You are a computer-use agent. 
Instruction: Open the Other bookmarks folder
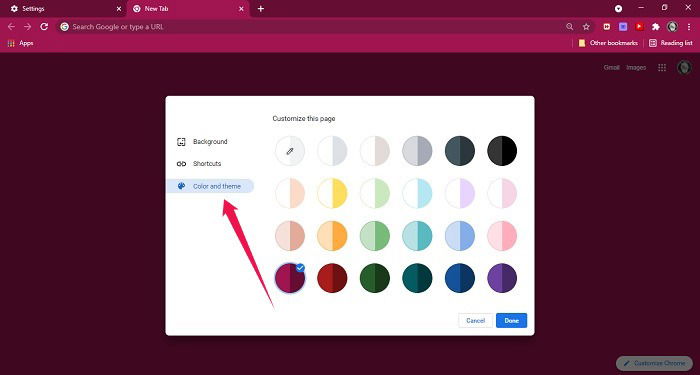[608, 43]
